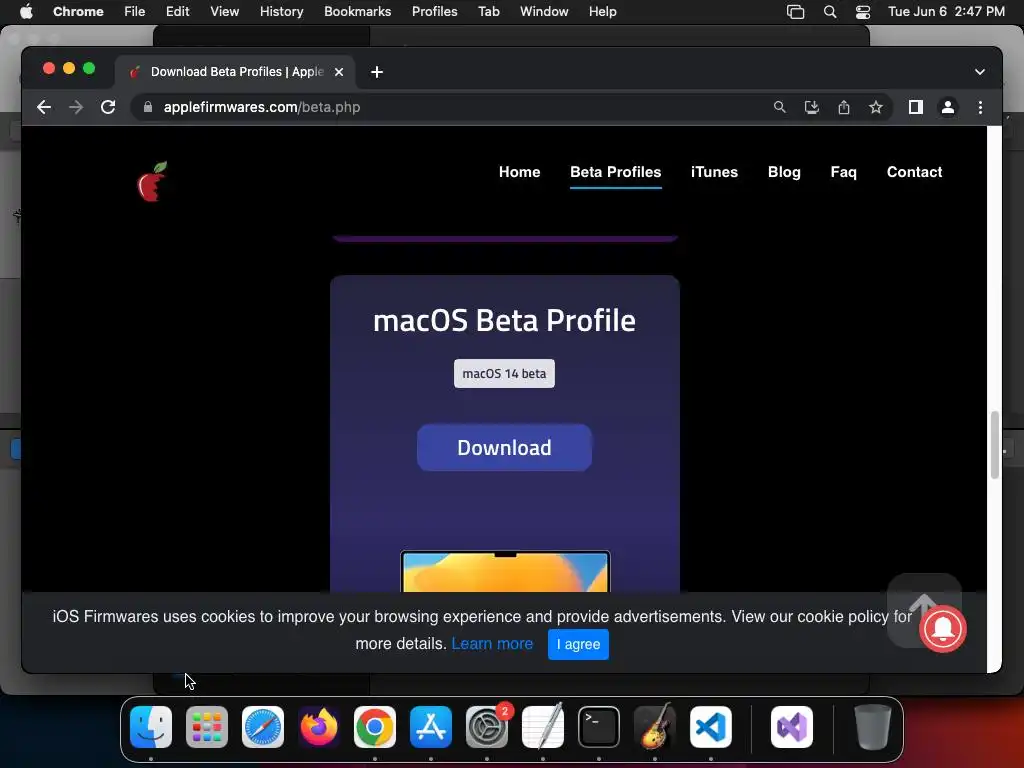
Task: Toggle Chrome side panel
Action: (916, 107)
